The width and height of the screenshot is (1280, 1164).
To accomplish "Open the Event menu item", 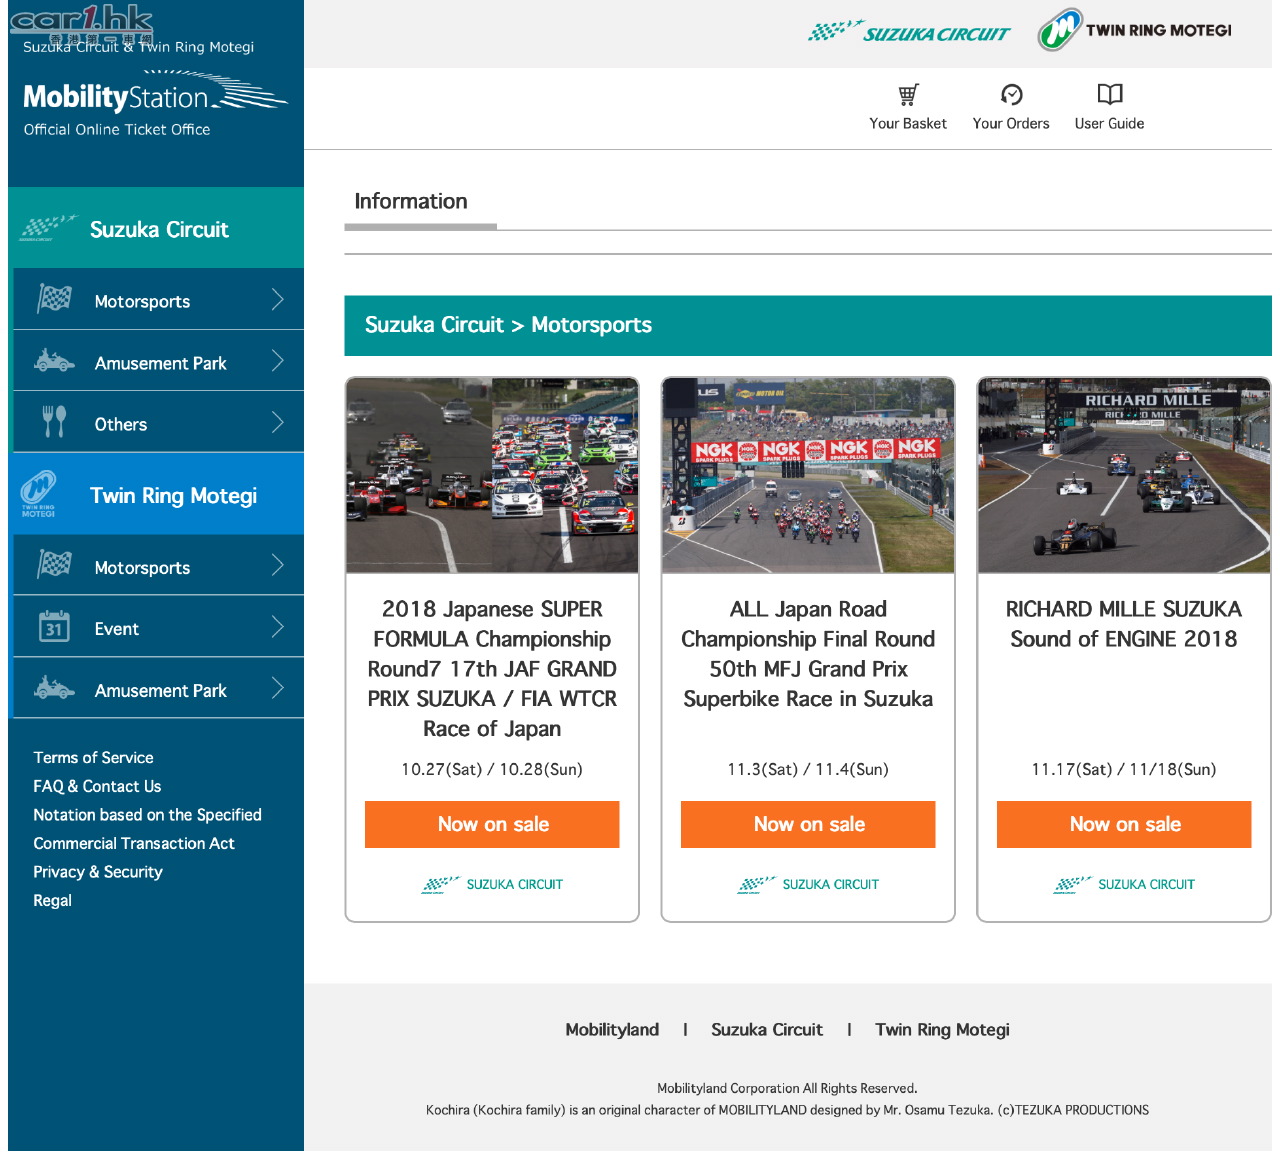I will click(158, 627).
